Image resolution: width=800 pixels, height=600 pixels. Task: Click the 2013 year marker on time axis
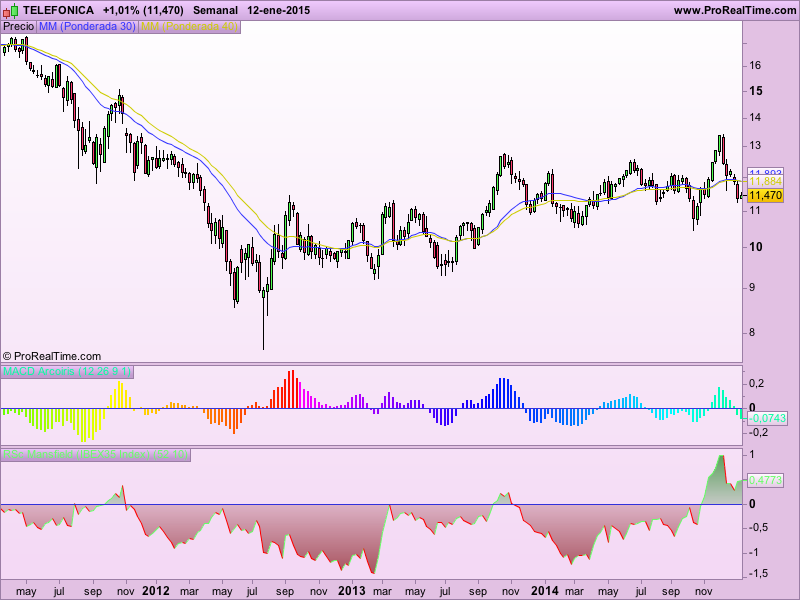pos(352,591)
